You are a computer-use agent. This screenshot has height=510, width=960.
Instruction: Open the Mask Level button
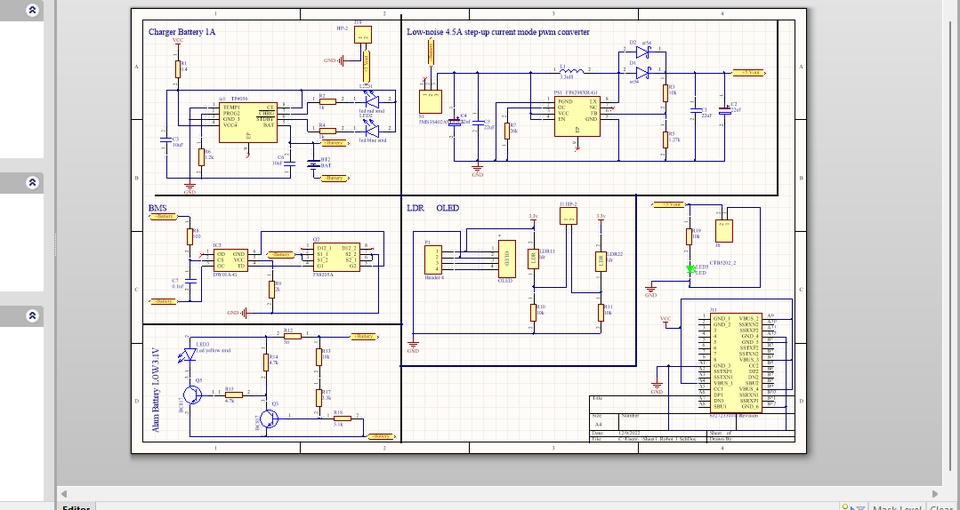click(896, 508)
